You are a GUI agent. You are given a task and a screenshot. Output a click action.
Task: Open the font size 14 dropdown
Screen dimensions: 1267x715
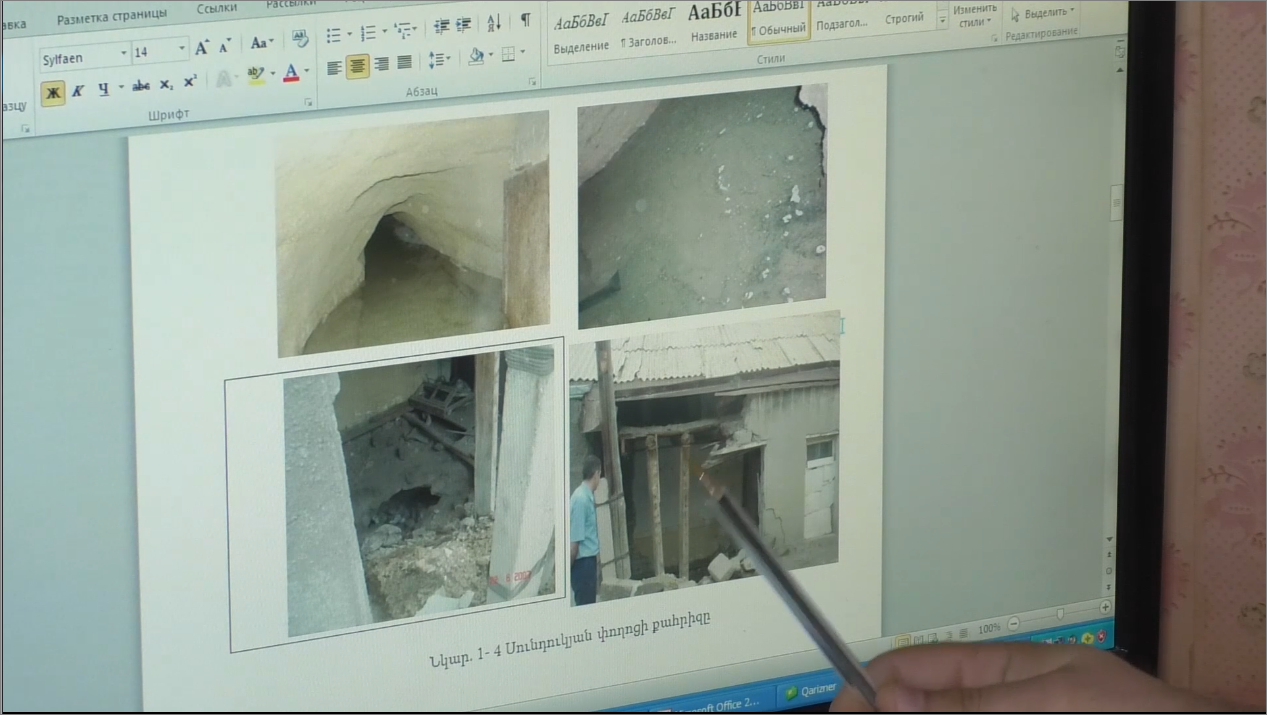click(x=182, y=50)
